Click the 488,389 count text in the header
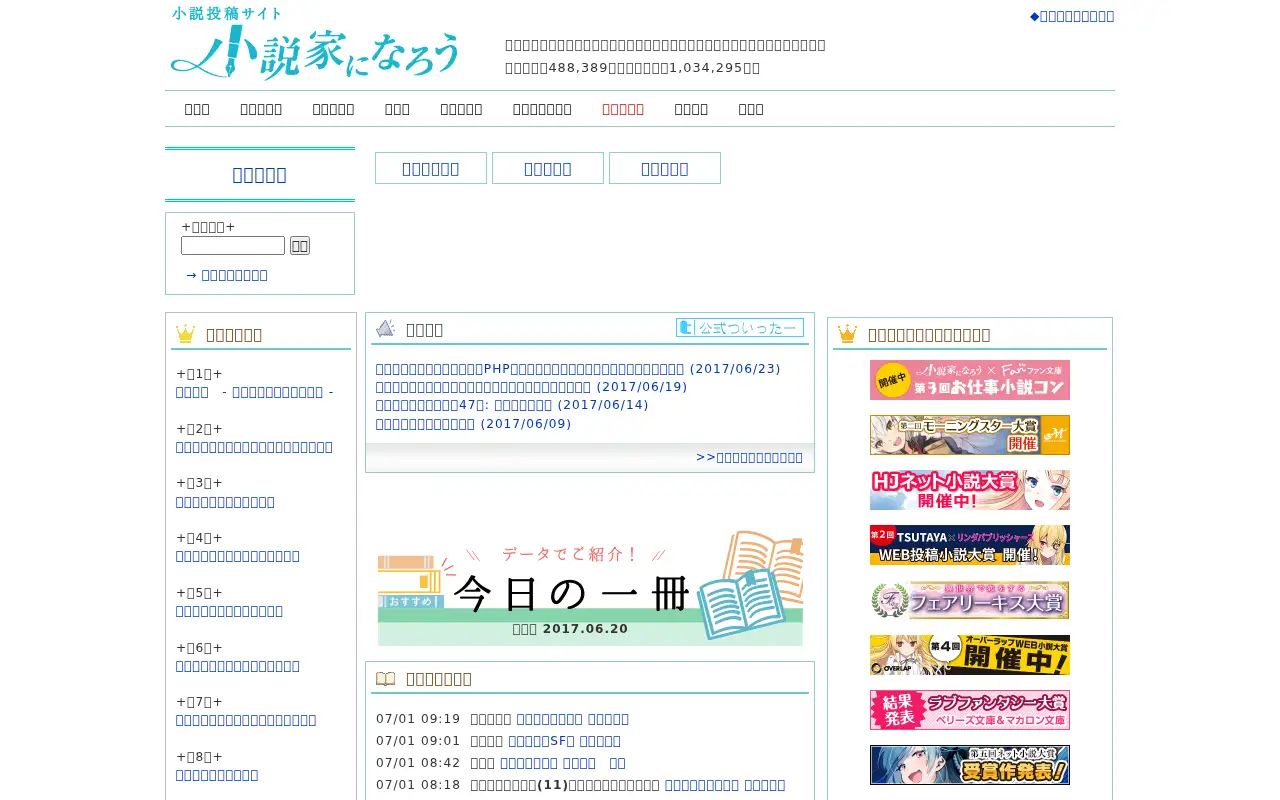The height and width of the screenshot is (800, 1280). point(579,68)
